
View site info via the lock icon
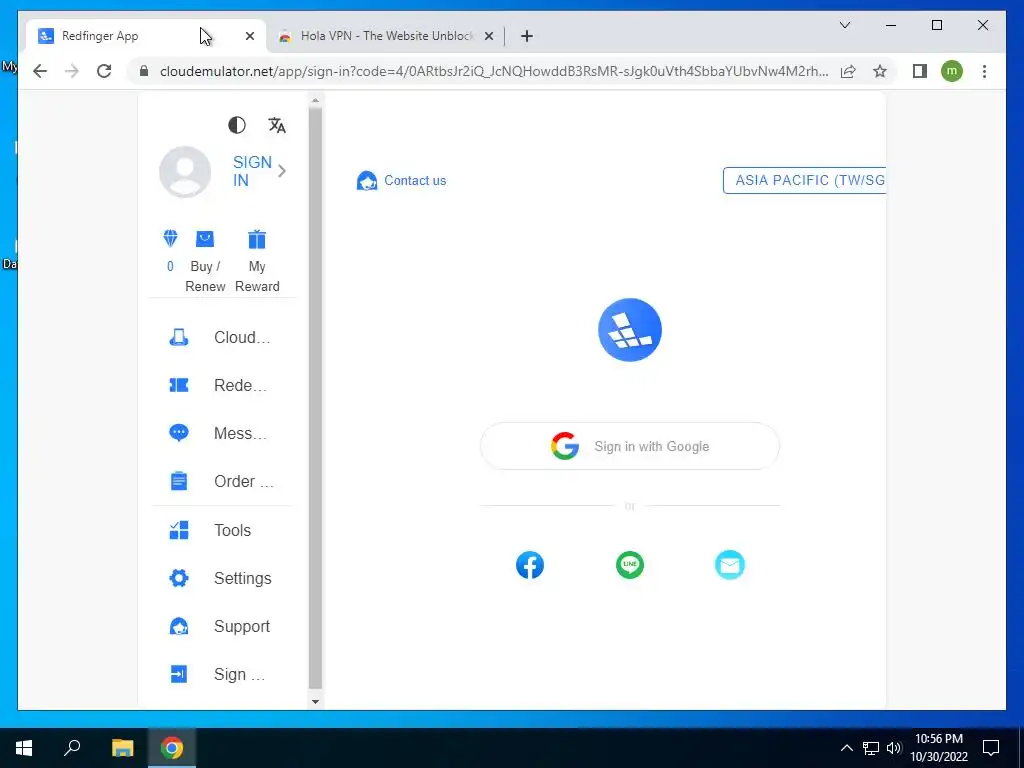point(144,71)
